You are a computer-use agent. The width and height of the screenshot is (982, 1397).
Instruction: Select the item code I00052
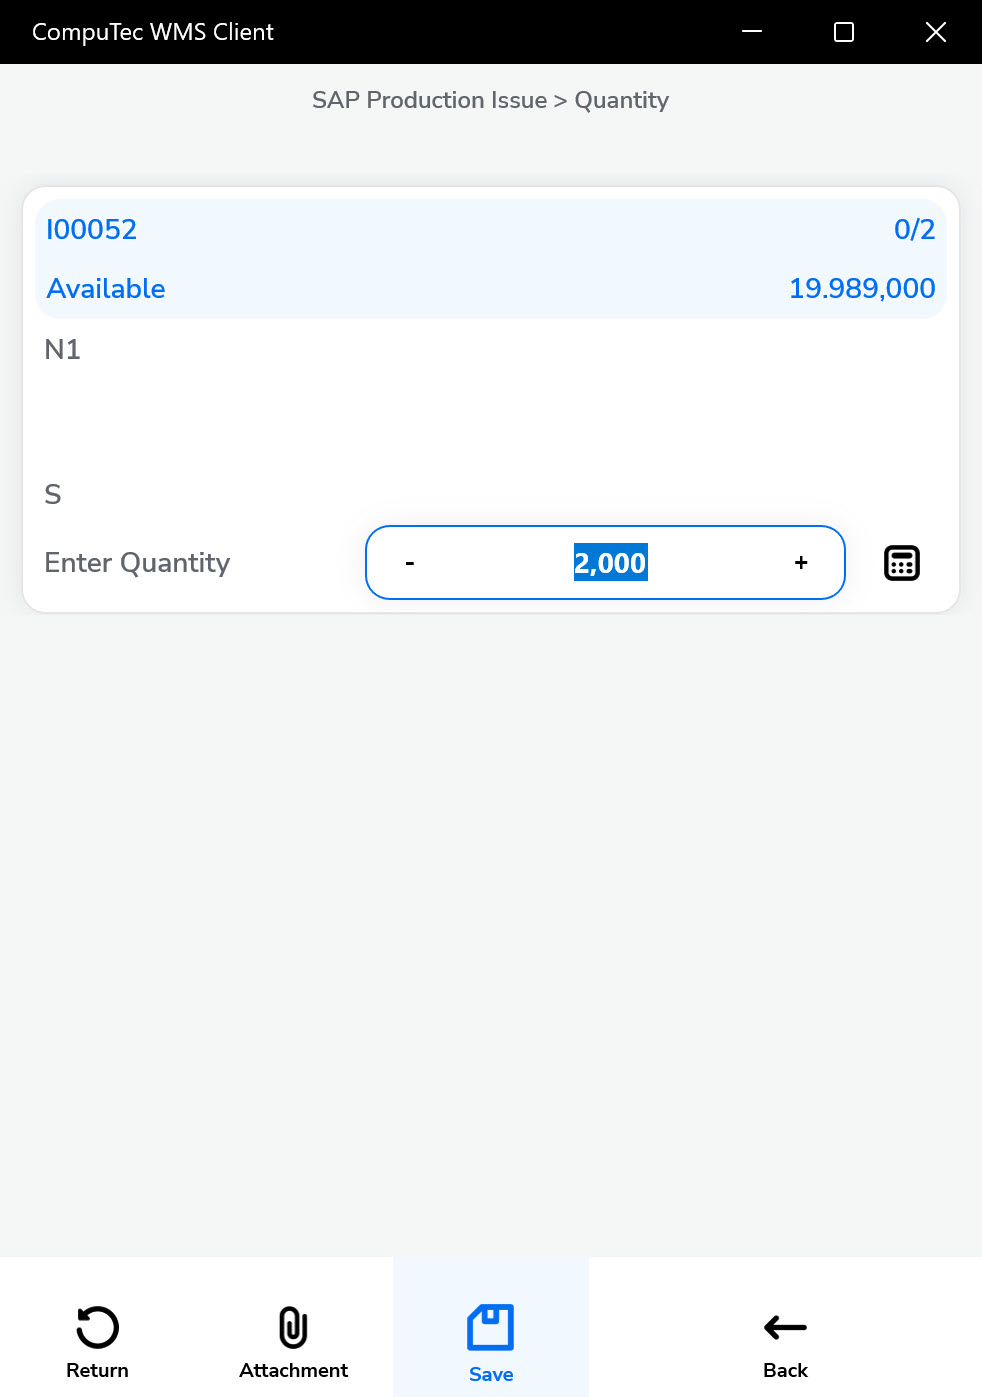click(91, 230)
